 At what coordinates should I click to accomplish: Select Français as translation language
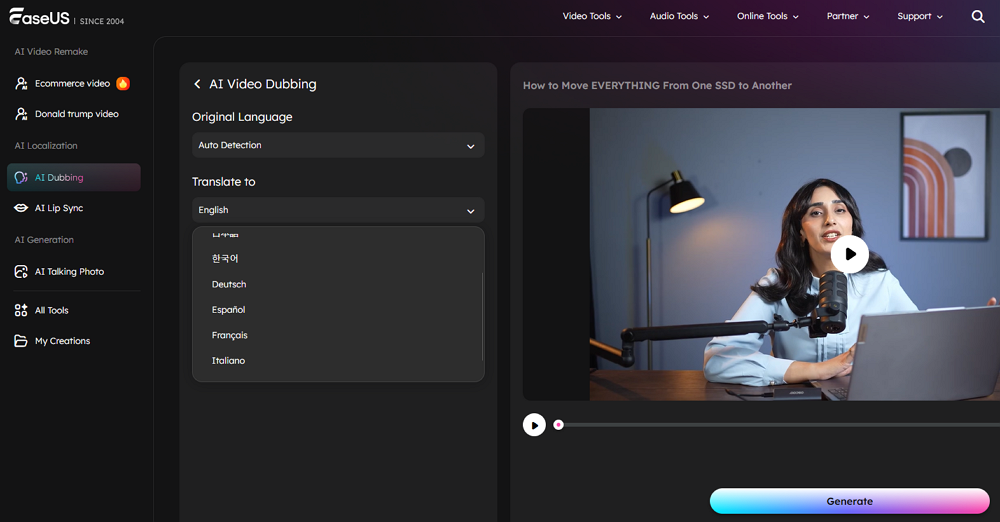(230, 336)
